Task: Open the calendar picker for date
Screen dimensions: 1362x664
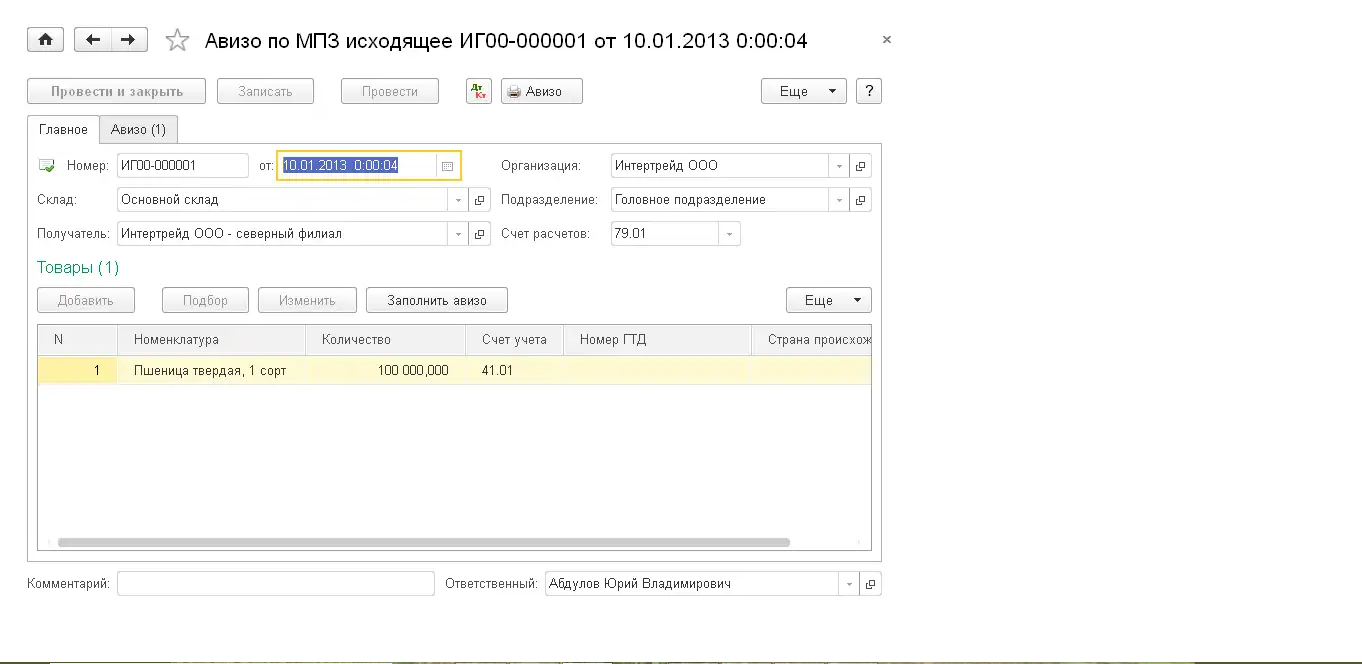Action: point(447,166)
